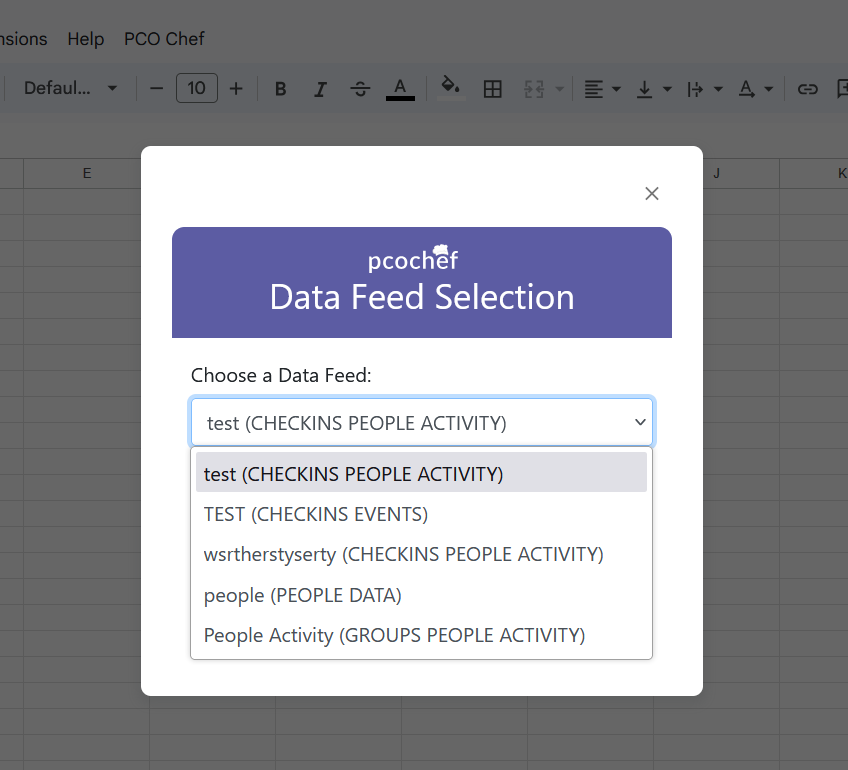
Task: Click the text rotation icon
Action: pos(746,89)
